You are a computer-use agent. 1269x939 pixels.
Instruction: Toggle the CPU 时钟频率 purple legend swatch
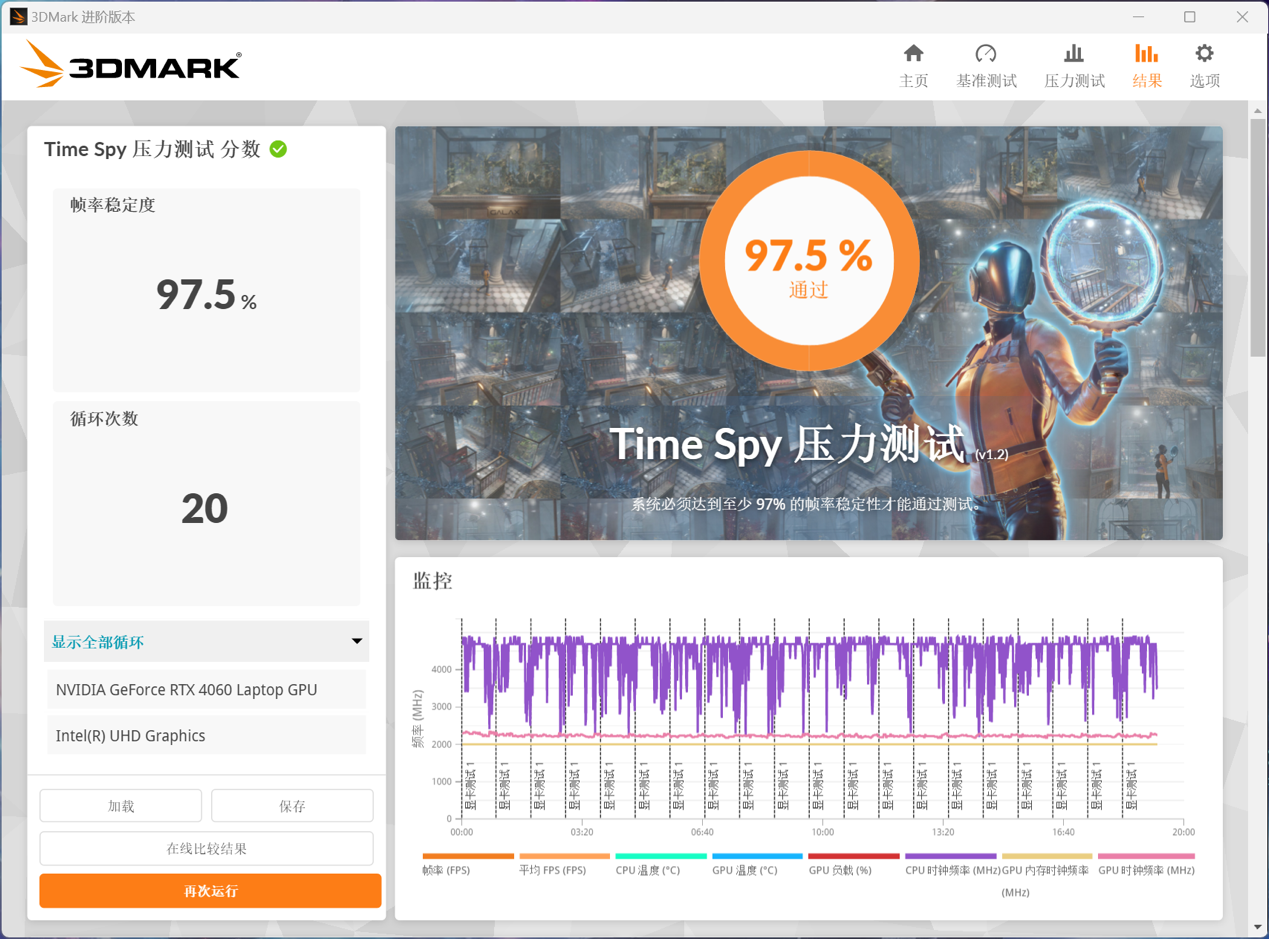tap(950, 857)
